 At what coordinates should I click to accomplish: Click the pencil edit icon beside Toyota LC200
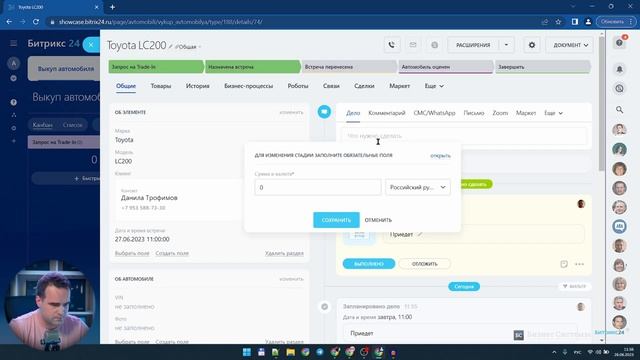171,47
